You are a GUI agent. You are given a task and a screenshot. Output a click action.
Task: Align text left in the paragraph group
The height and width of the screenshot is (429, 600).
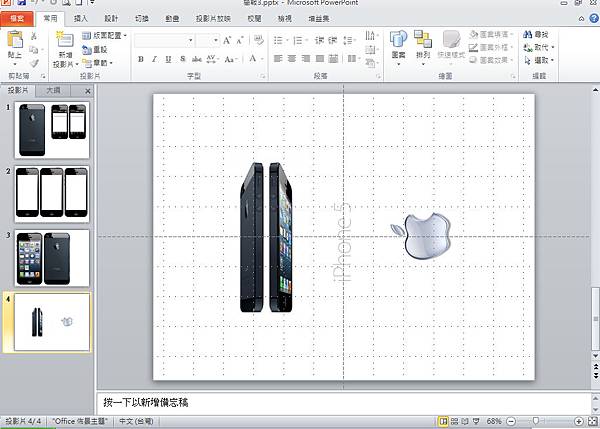(278, 59)
